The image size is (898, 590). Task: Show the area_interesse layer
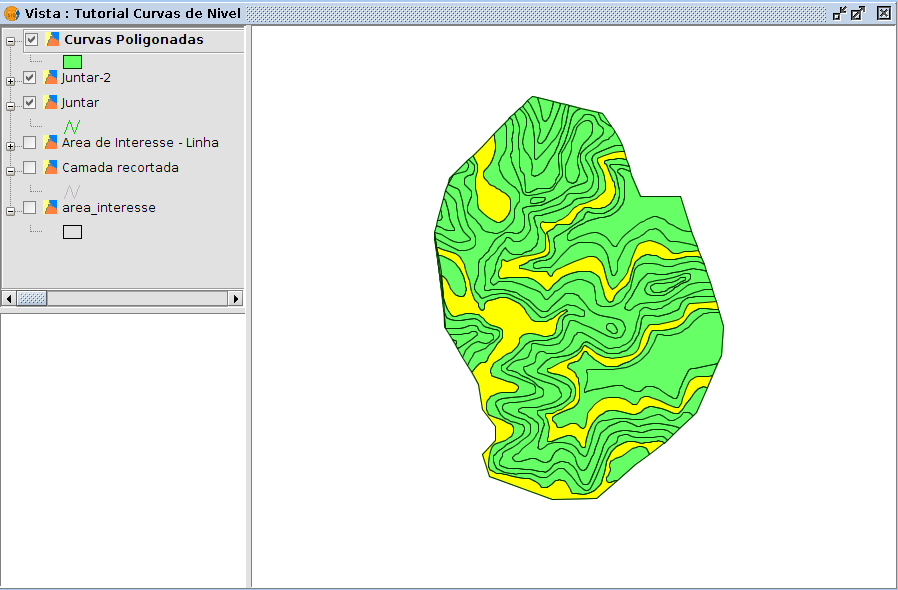(x=30, y=208)
